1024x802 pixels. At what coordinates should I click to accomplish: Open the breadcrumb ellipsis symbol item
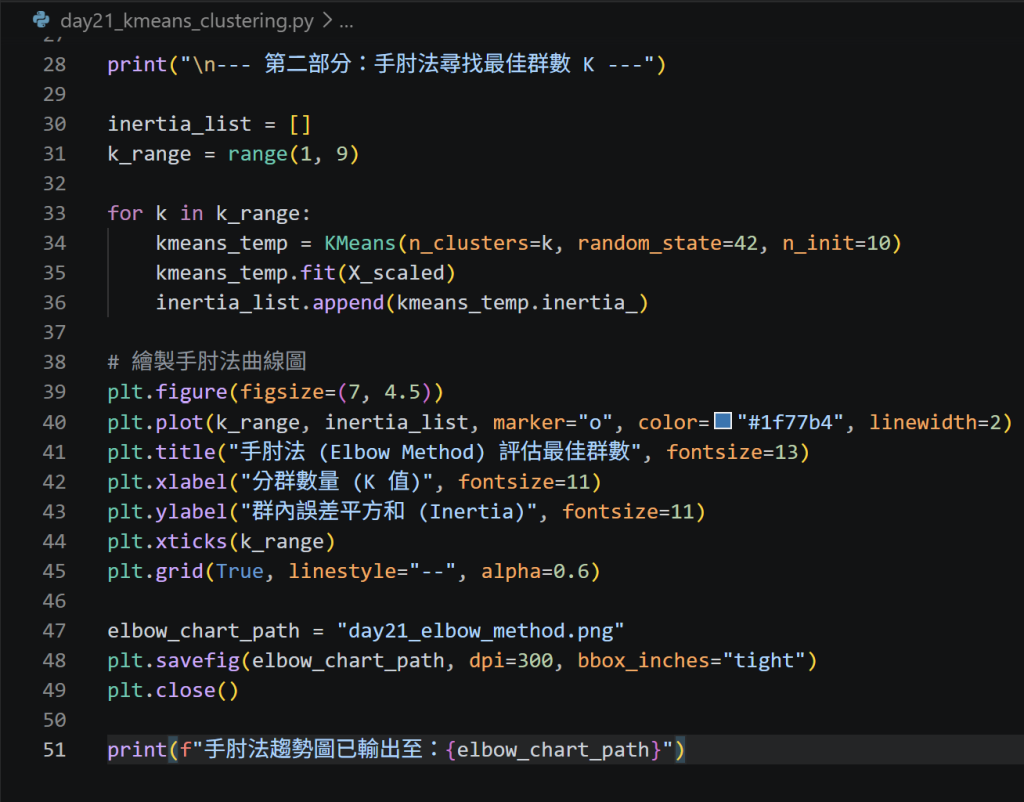coord(346,22)
